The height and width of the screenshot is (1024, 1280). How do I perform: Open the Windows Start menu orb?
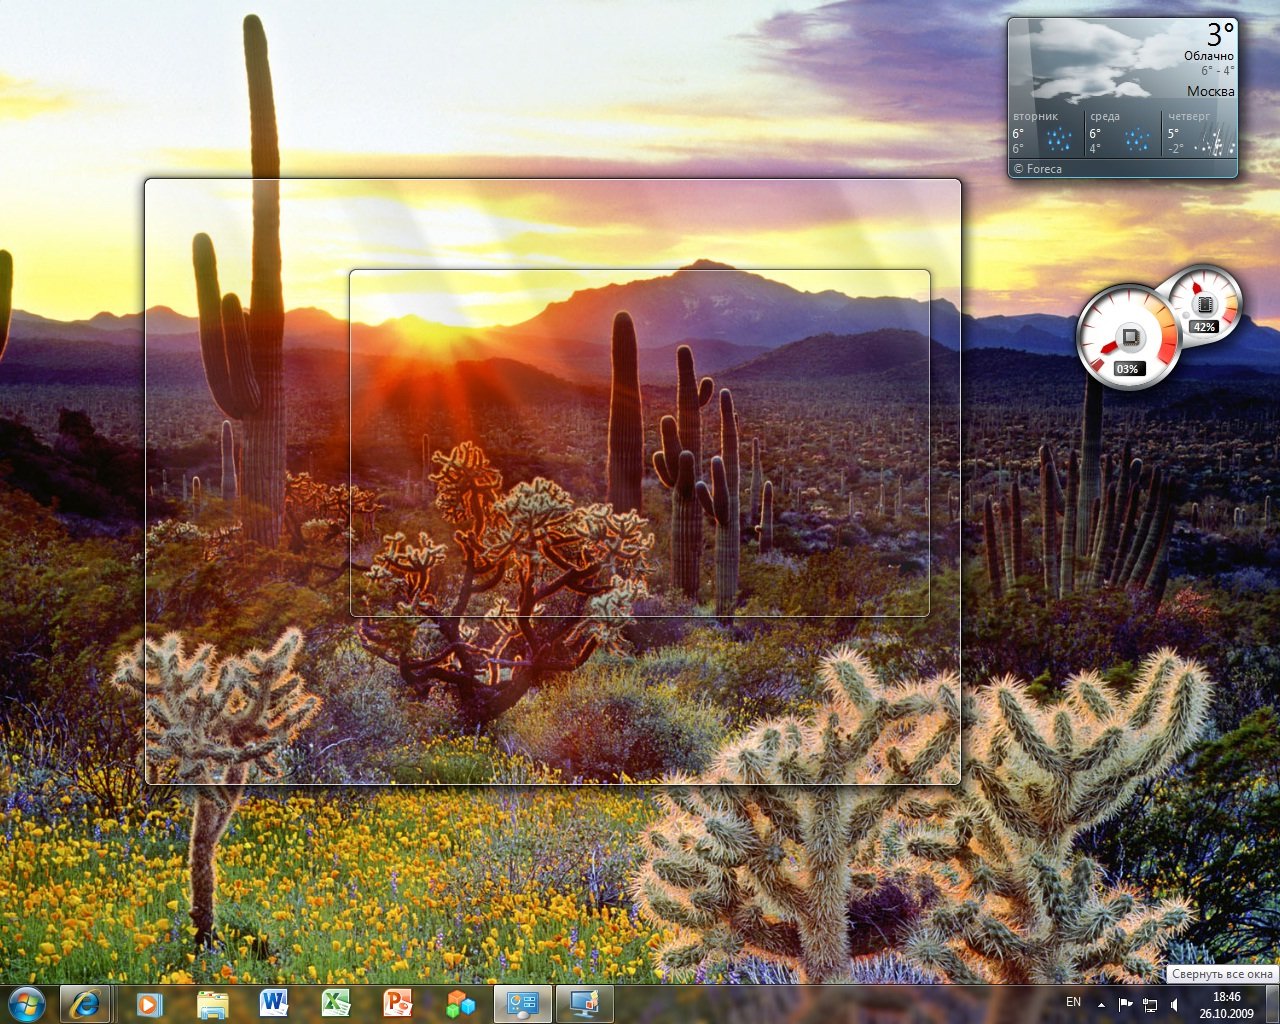point(27,1003)
